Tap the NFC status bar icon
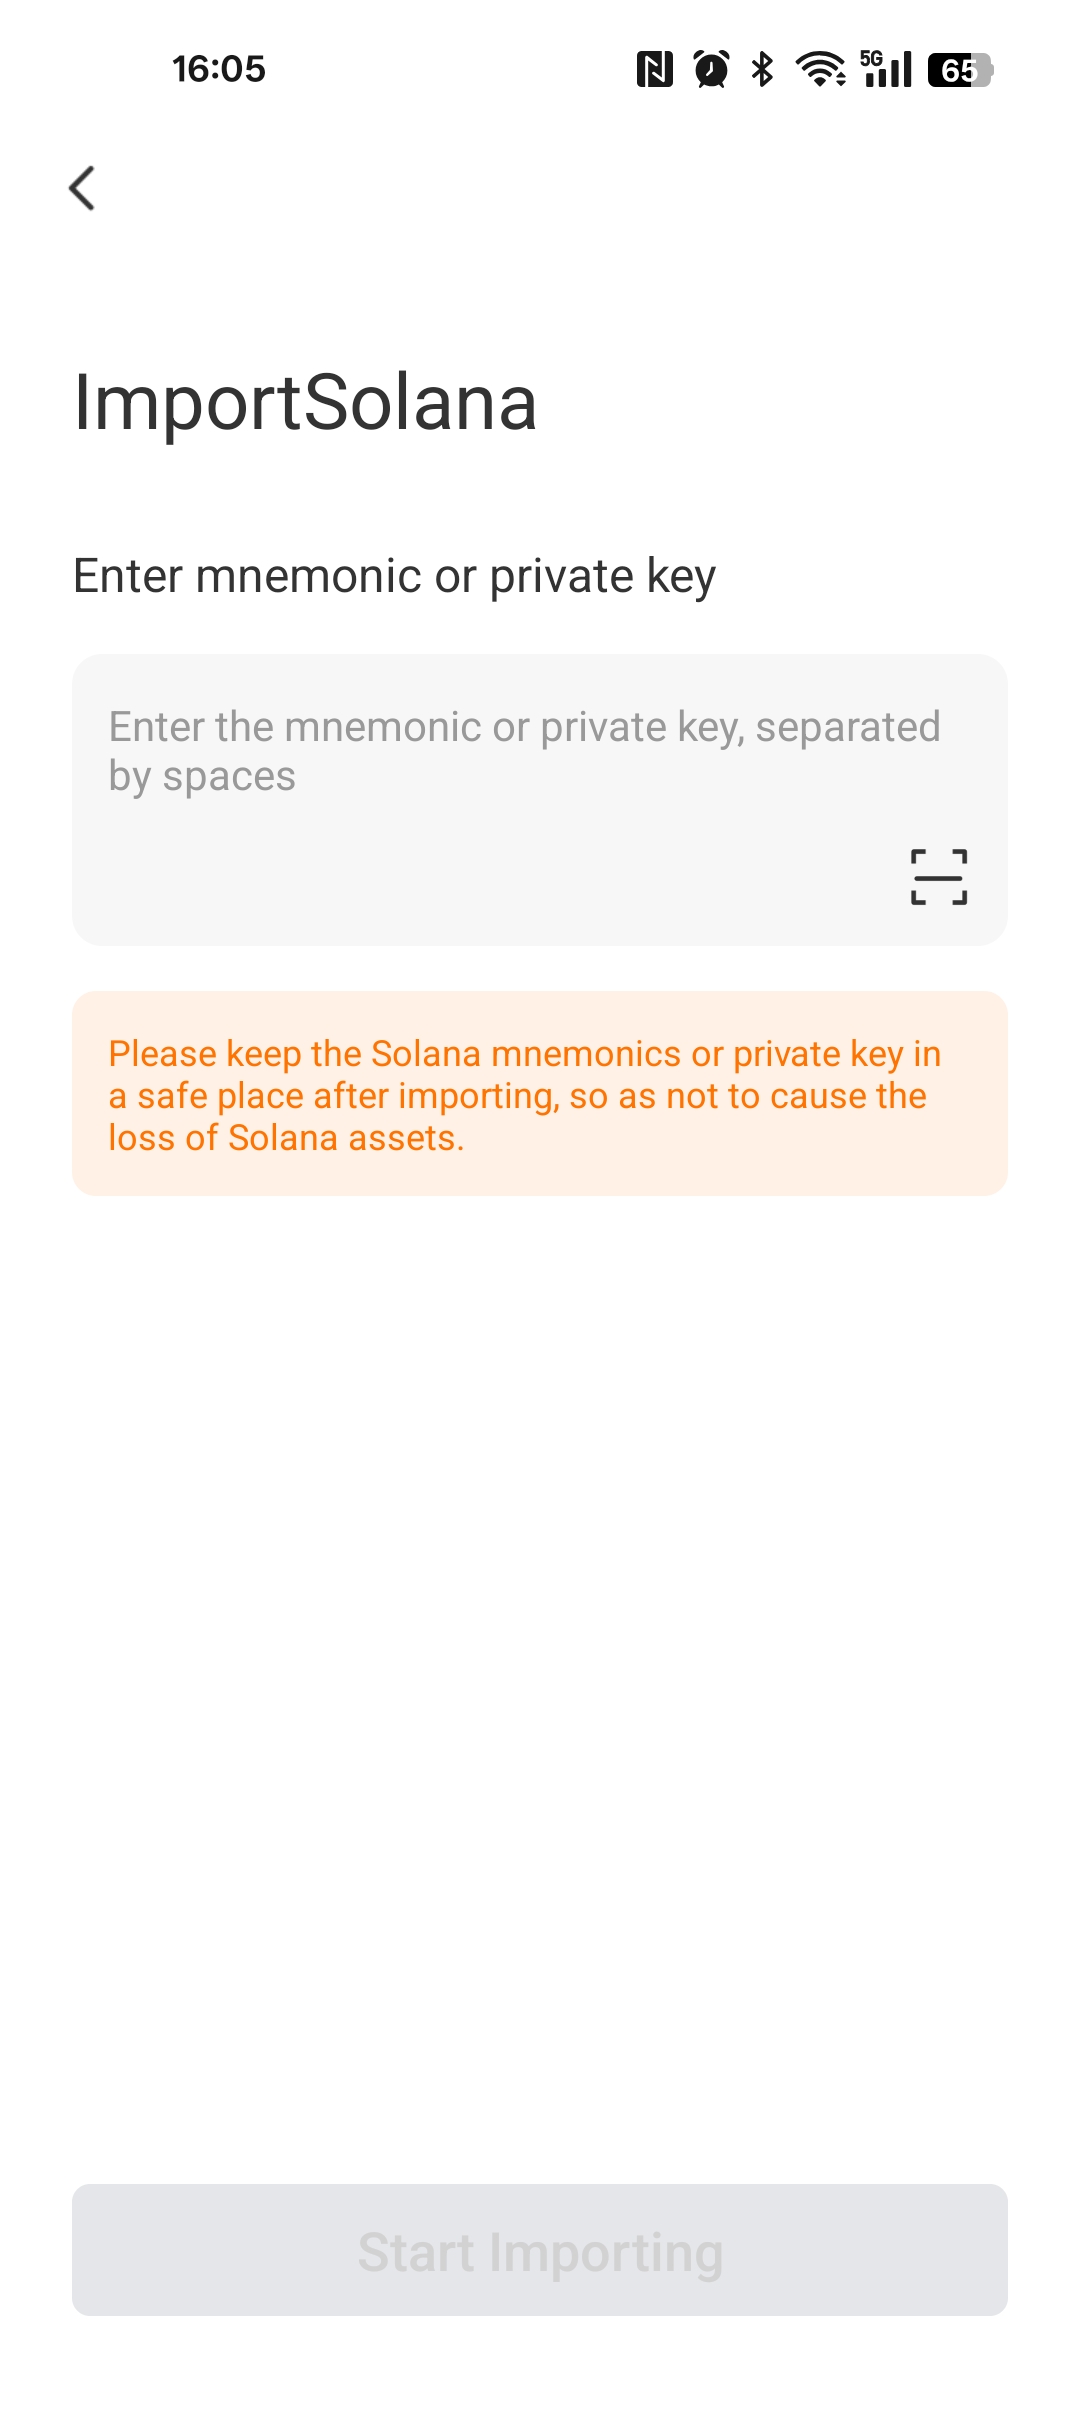Screen dimensions: 1080x2412 [654, 70]
